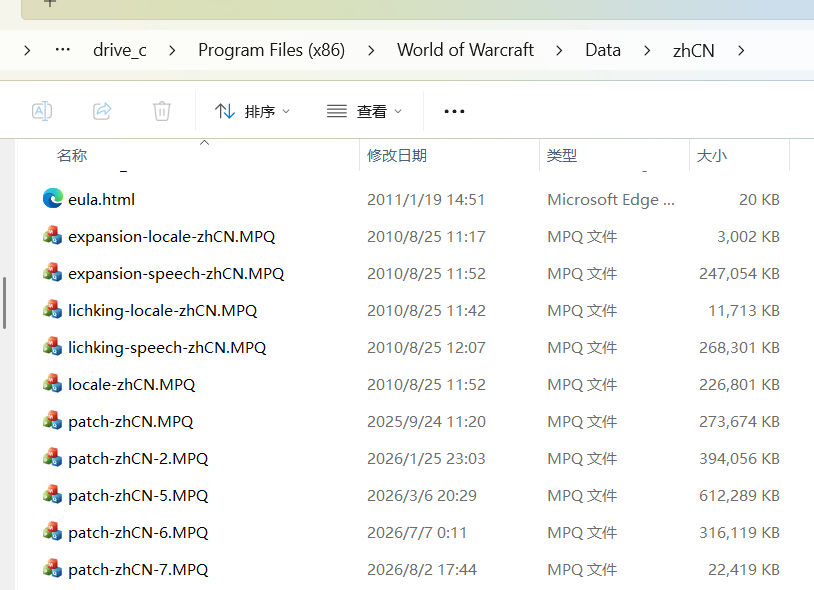The image size is (814, 590).
Task: Sort by the 类型 column header
Action: (x=562, y=155)
